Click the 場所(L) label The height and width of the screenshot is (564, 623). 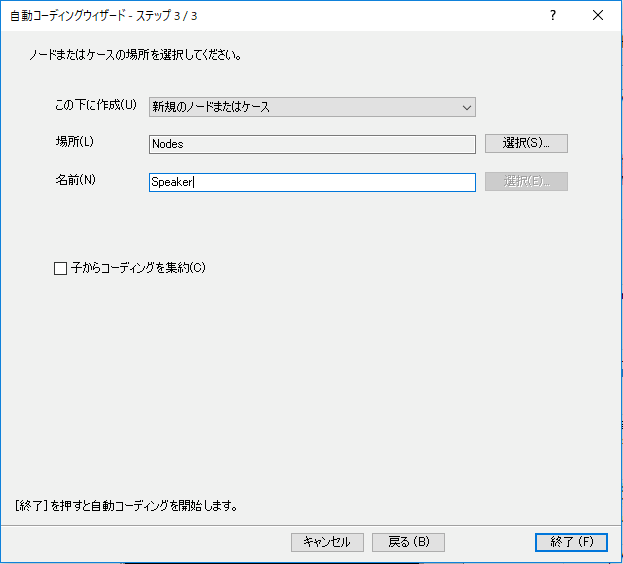pyautogui.click(x=74, y=141)
